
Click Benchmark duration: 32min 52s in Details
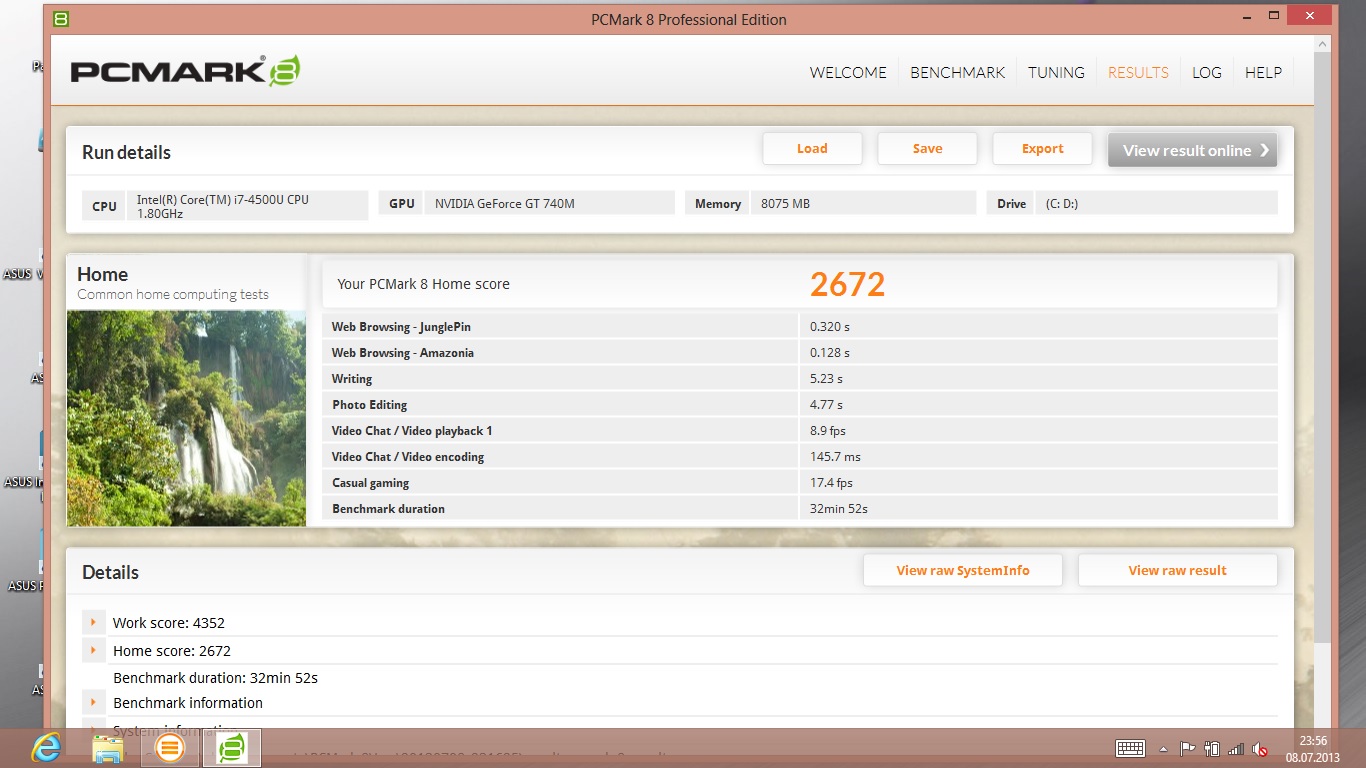[215, 677]
